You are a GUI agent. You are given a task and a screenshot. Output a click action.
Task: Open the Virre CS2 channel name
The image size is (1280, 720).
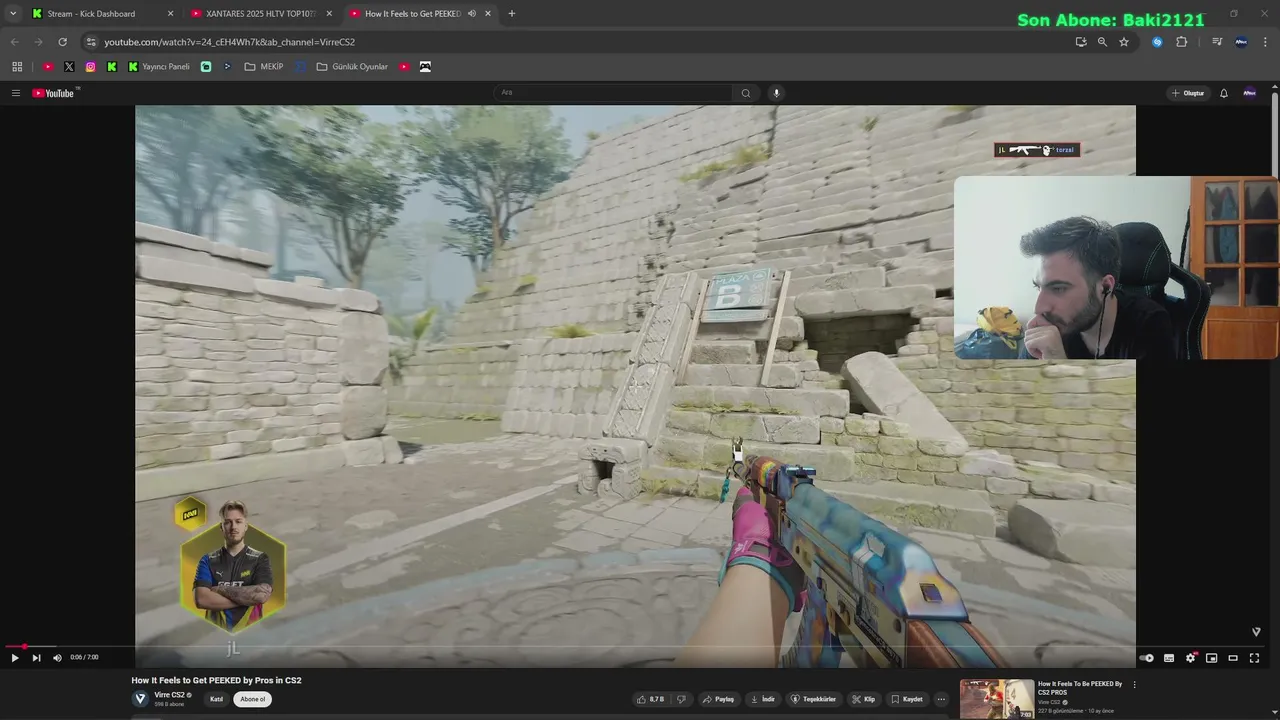169,695
